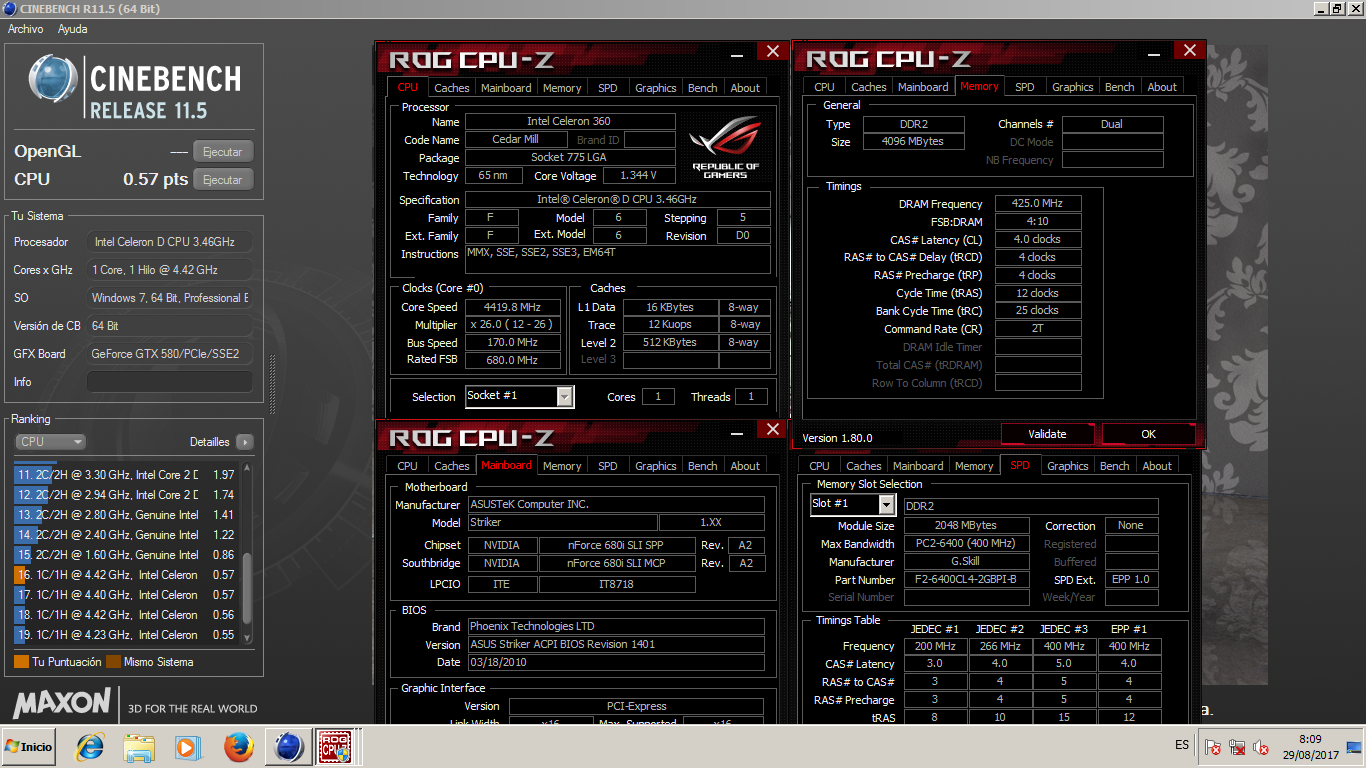Open Graphics tab in the CPU window
Image resolution: width=1366 pixels, height=768 pixels.
pos(656,88)
